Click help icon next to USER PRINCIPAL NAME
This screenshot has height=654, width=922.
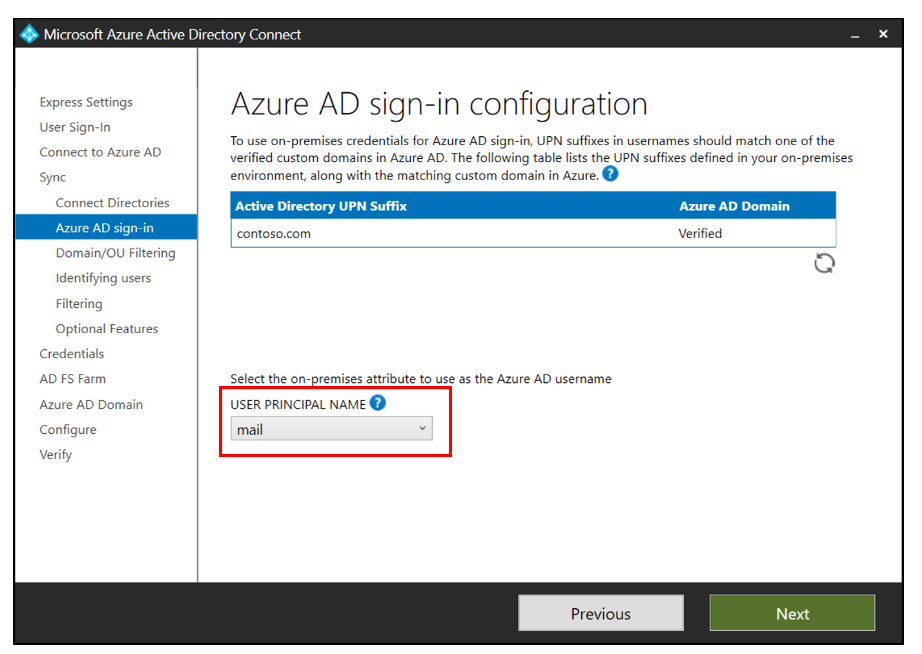[377, 403]
